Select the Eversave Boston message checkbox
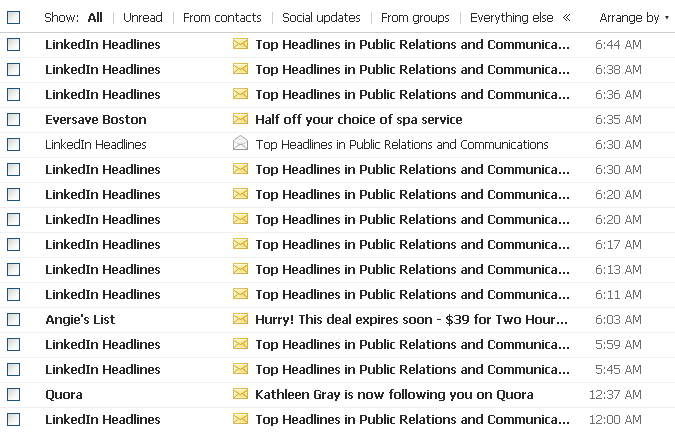Viewport: 675px width, 432px height. [x=13, y=119]
